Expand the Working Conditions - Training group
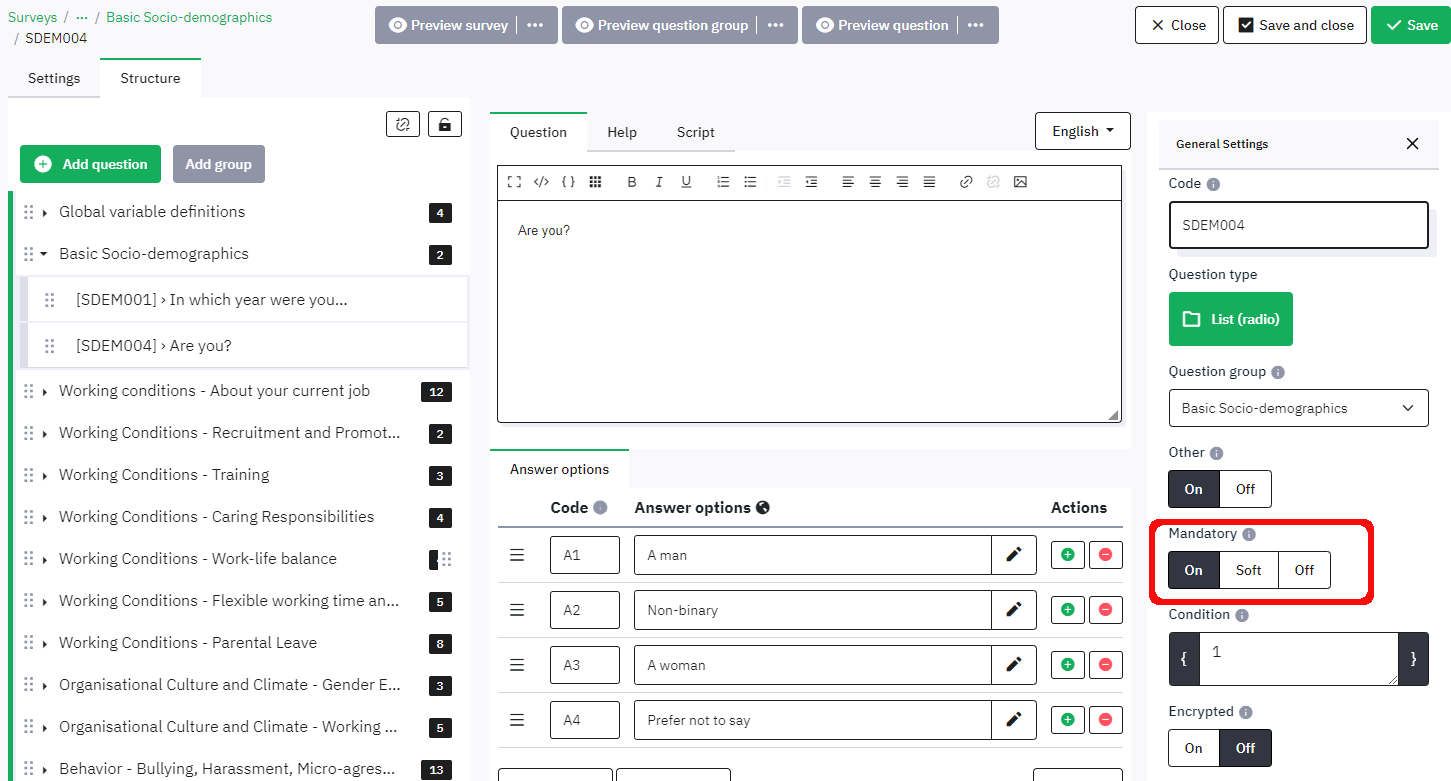This screenshot has width=1451, height=781. (45, 476)
